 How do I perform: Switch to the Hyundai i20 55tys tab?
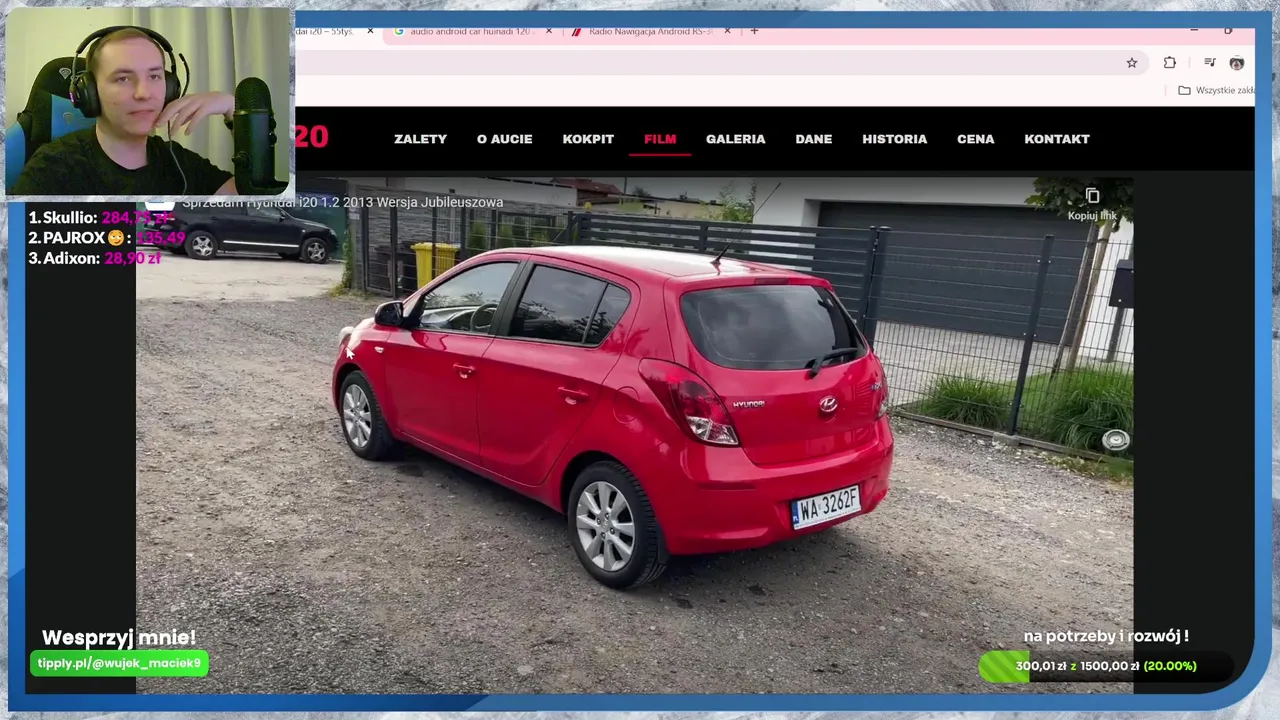click(x=330, y=31)
